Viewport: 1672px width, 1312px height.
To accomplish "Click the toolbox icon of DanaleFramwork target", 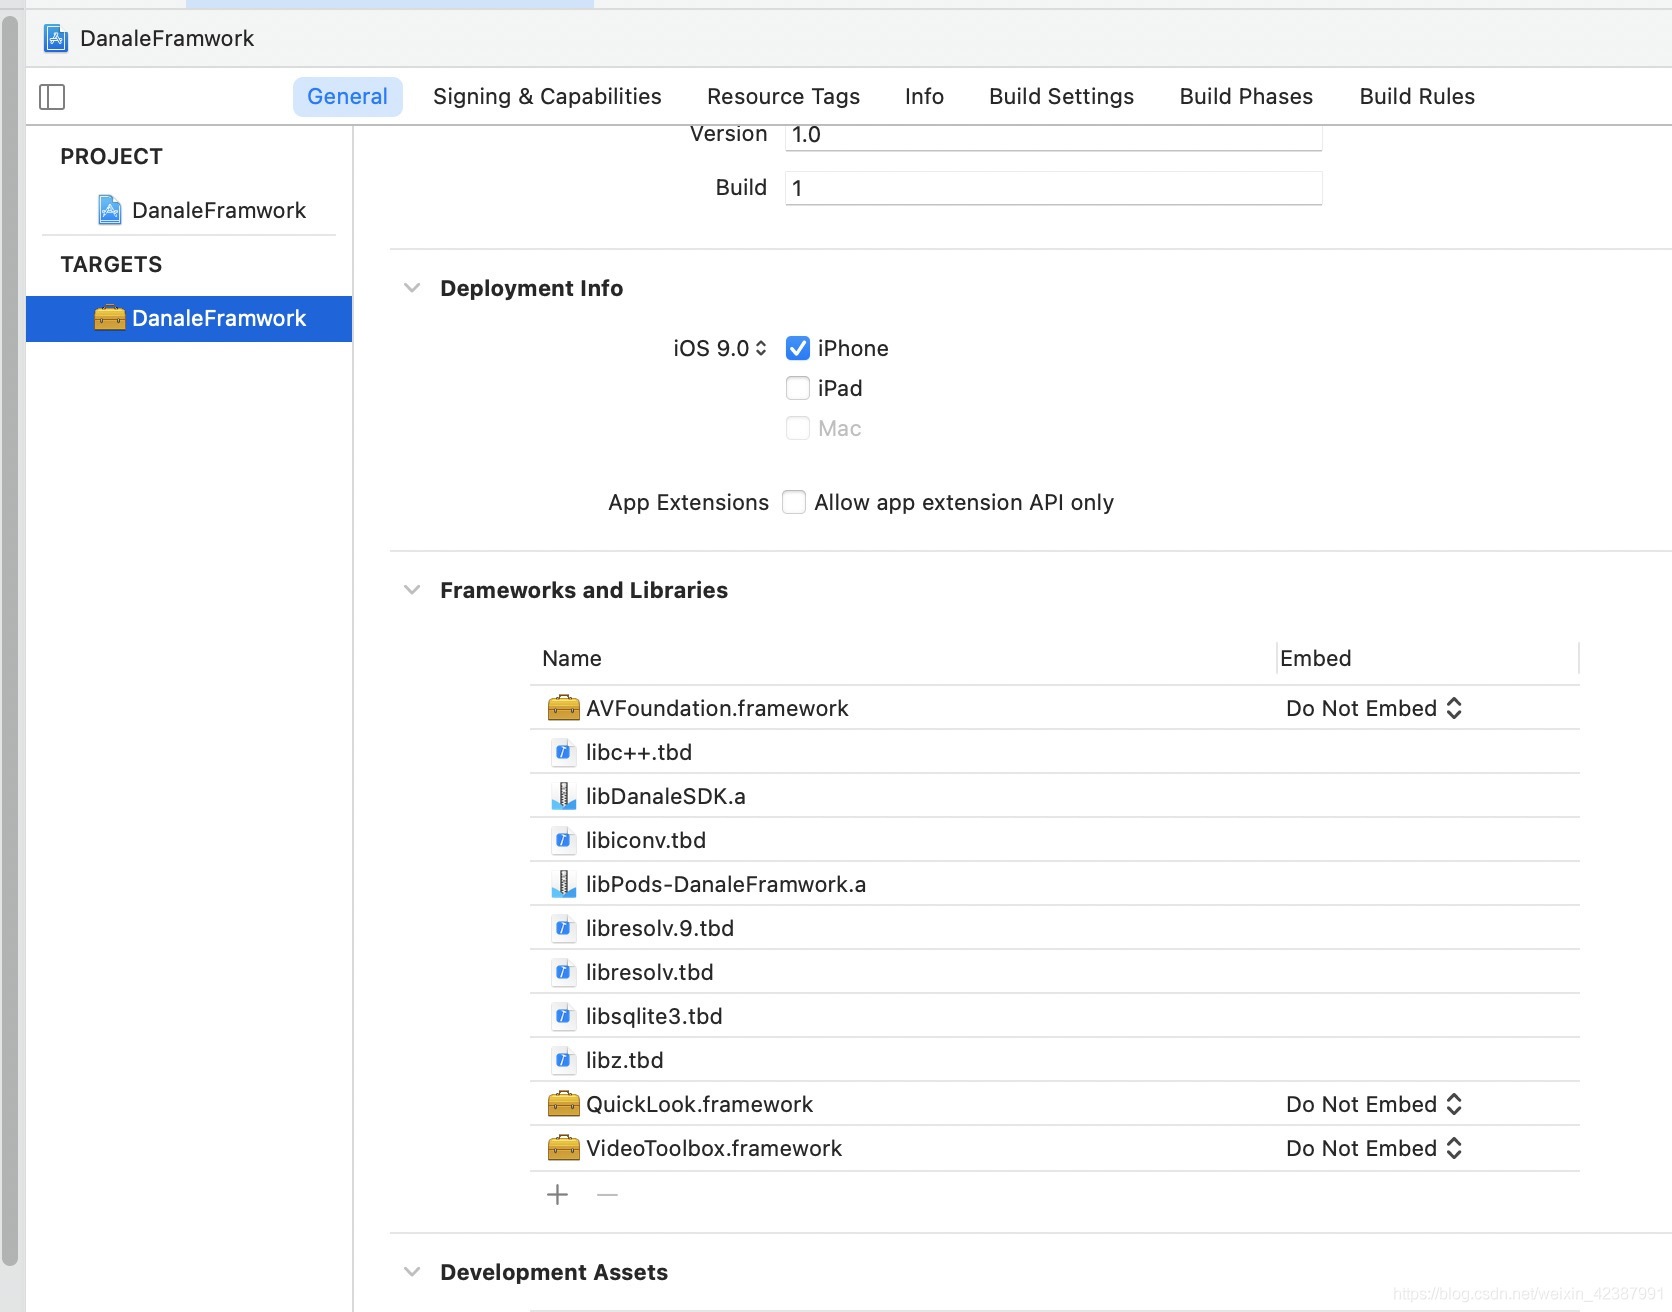I will pyautogui.click(x=109, y=318).
